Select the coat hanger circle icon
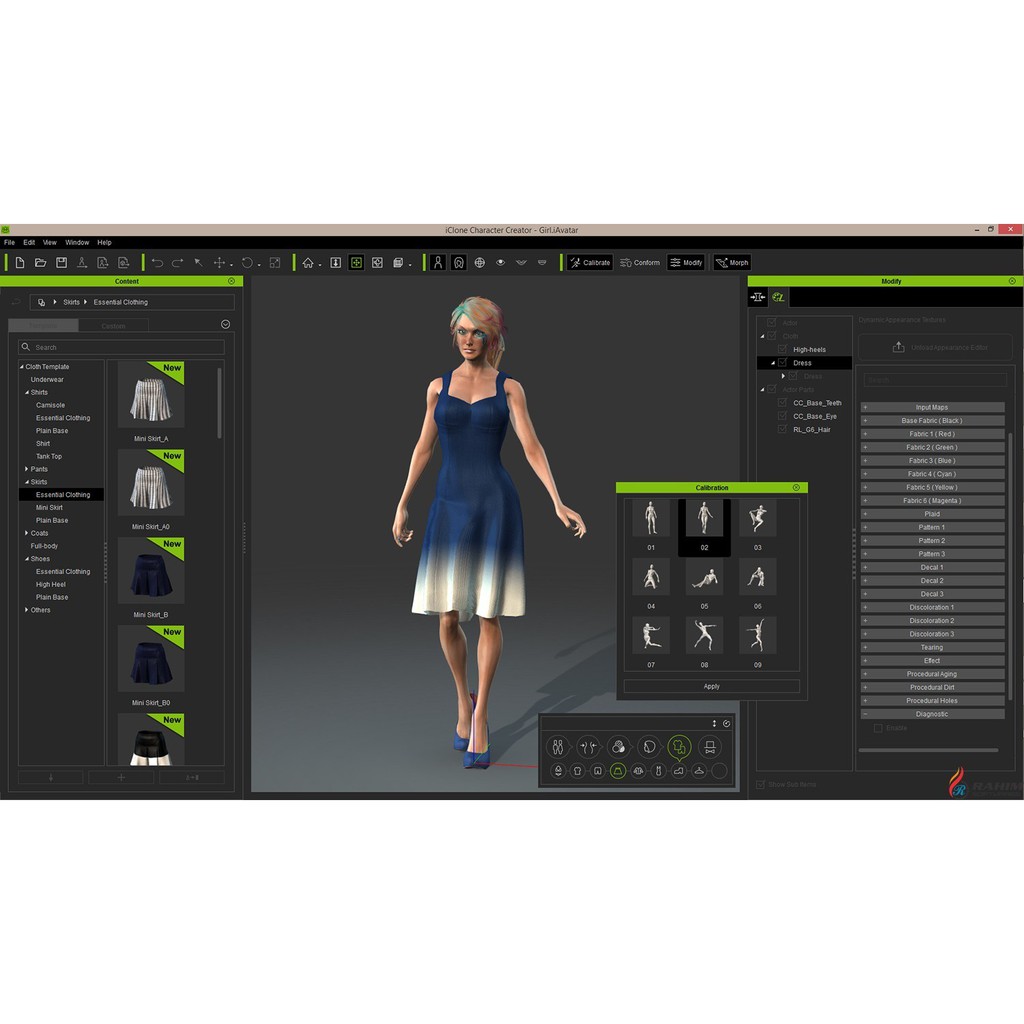This screenshot has width=1024, height=1024. [x=699, y=771]
